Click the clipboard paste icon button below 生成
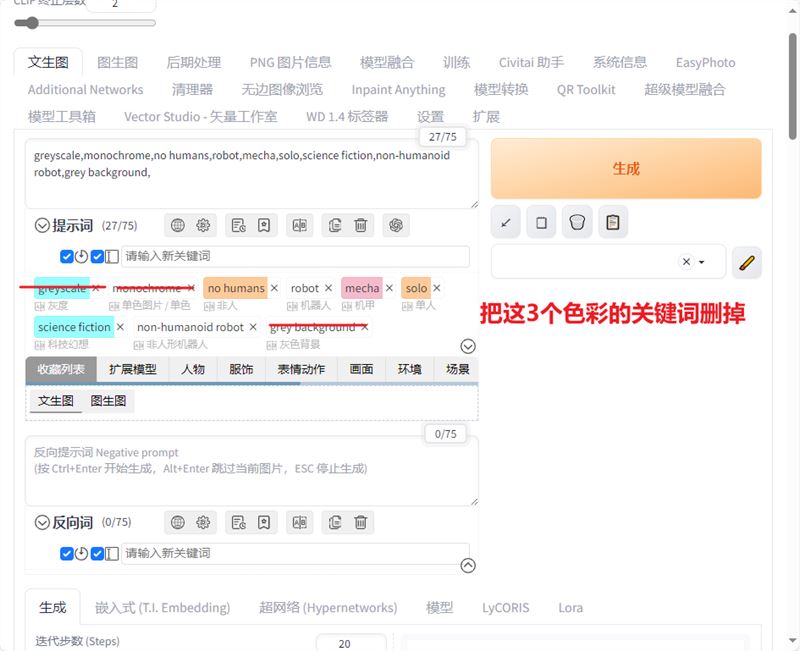Image resolution: width=800 pixels, height=651 pixels. pyautogui.click(x=613, y=222)
